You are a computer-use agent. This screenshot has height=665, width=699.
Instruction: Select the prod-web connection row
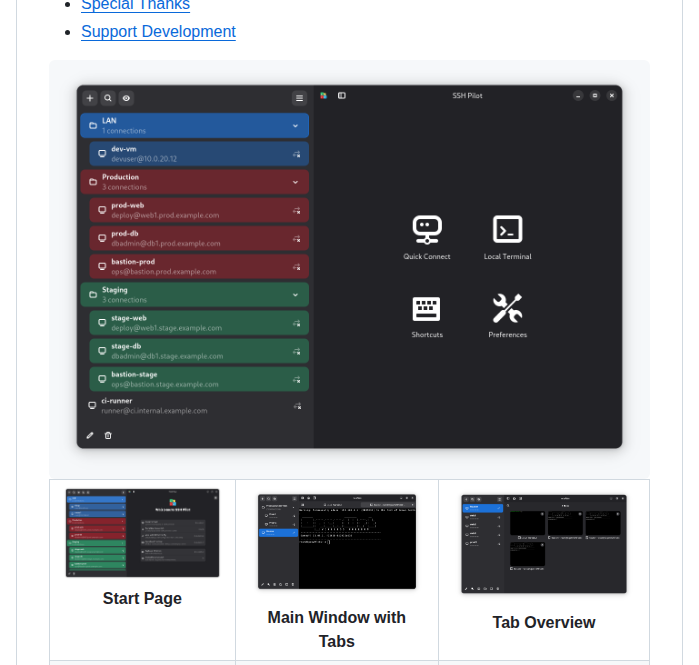tap(199, 210)
